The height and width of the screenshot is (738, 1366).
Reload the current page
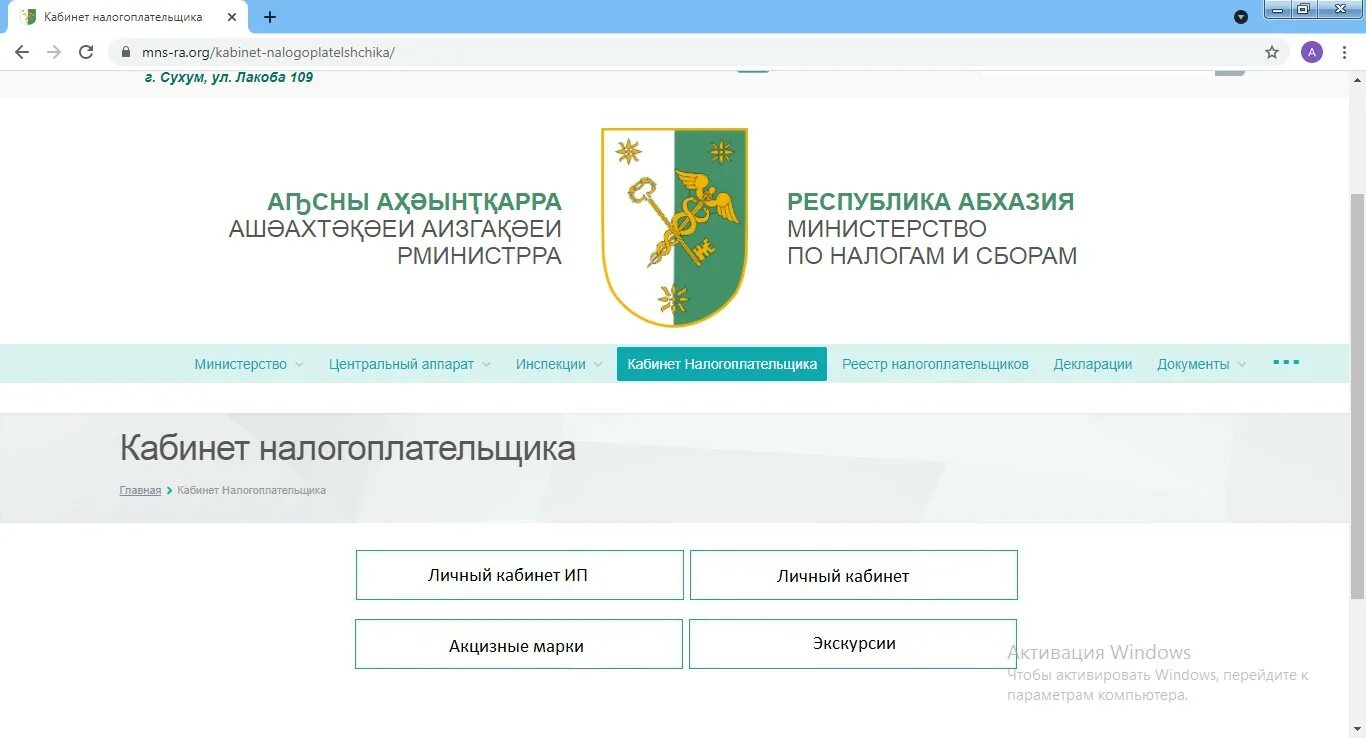(86, 52)
